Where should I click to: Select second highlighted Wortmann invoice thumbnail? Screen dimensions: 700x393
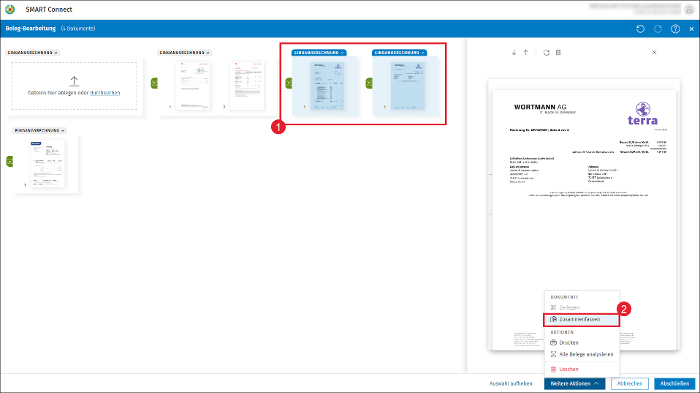coord(408,86)
